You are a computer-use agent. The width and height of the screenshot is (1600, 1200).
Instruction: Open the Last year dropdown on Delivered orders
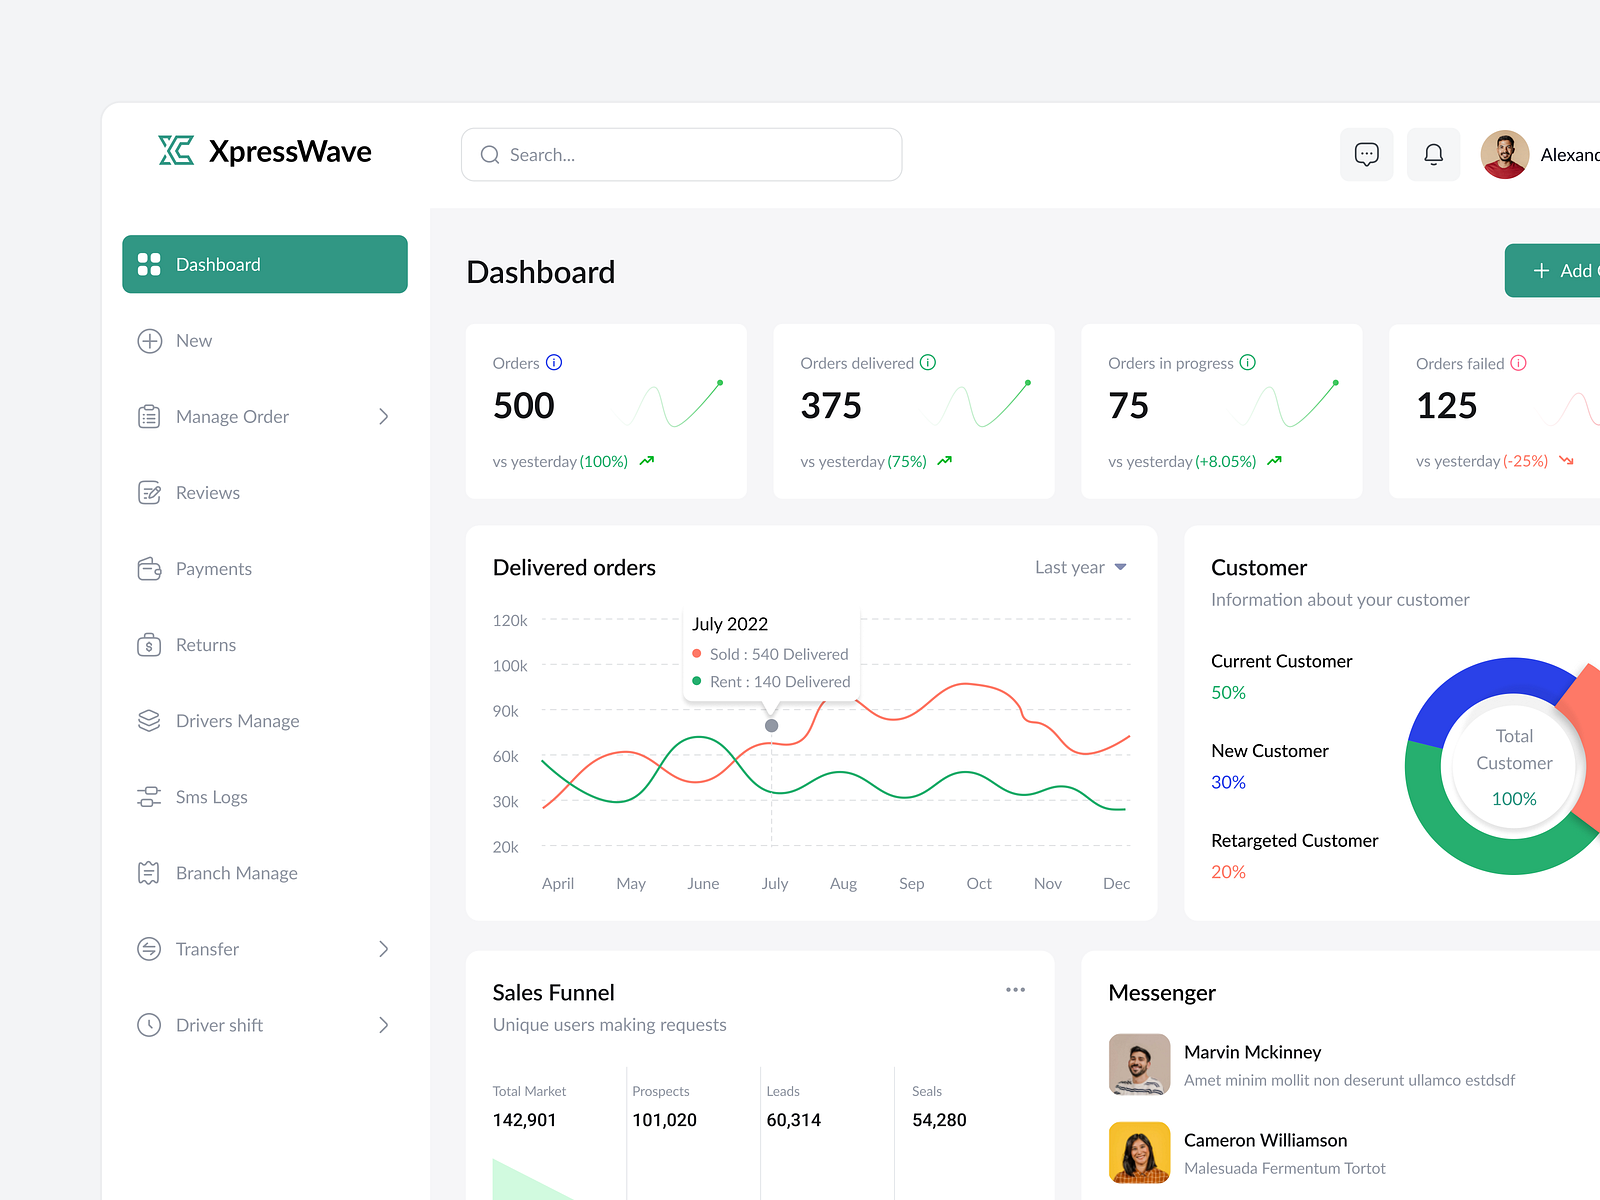(1081, 567)
